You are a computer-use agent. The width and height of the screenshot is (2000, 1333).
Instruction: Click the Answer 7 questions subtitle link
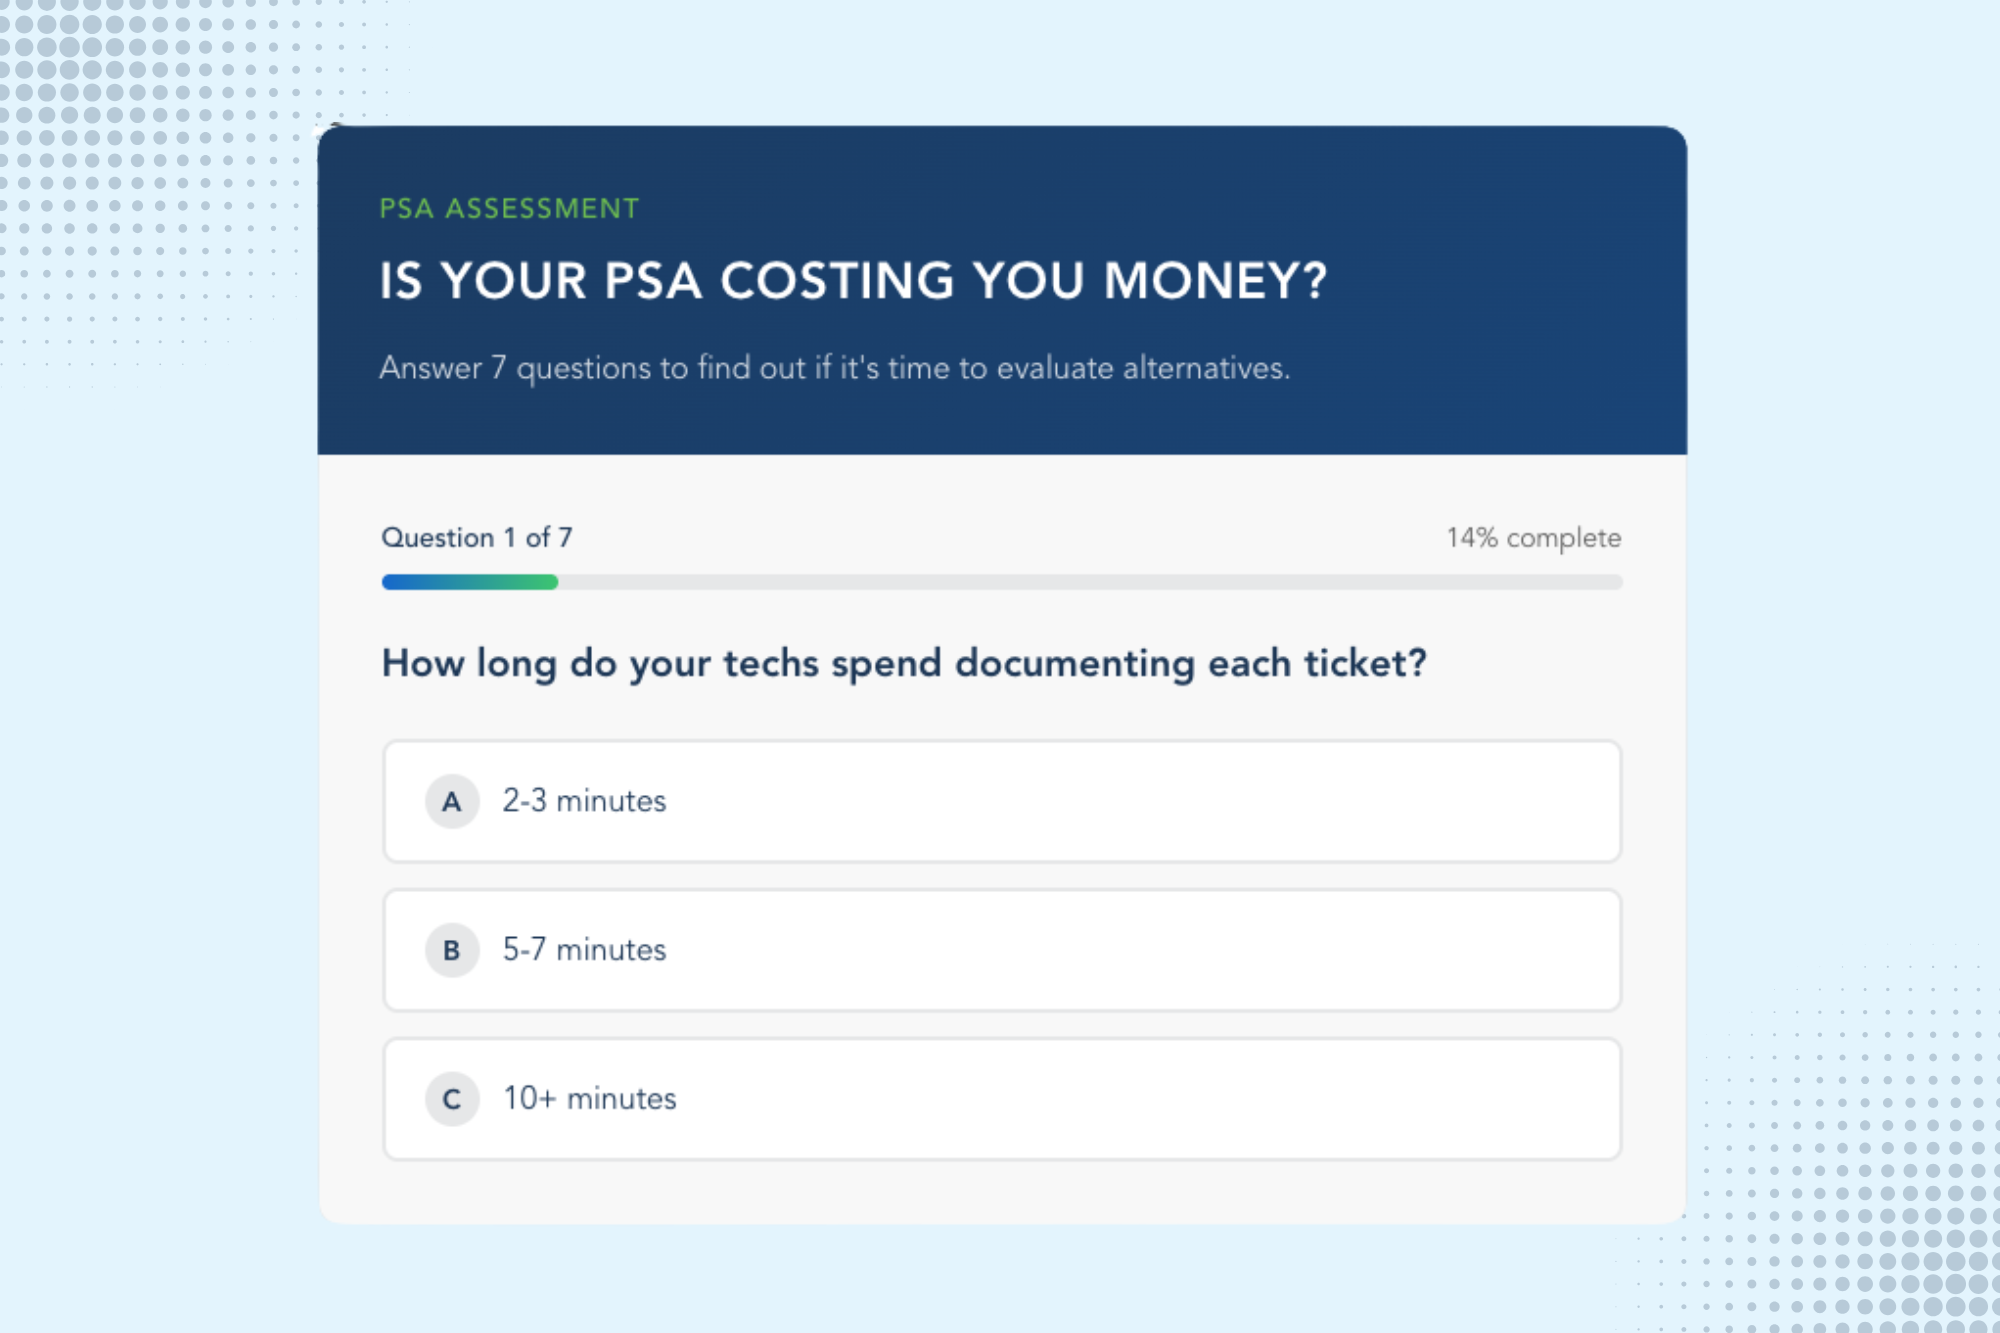(834, 368)
